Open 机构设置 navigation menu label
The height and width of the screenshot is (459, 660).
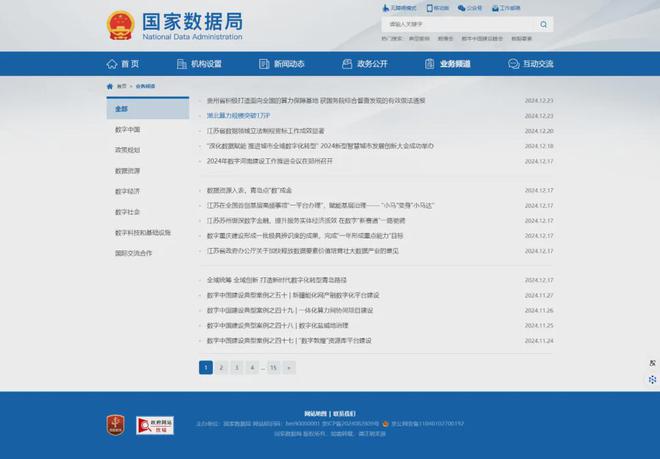coord(206,64)
